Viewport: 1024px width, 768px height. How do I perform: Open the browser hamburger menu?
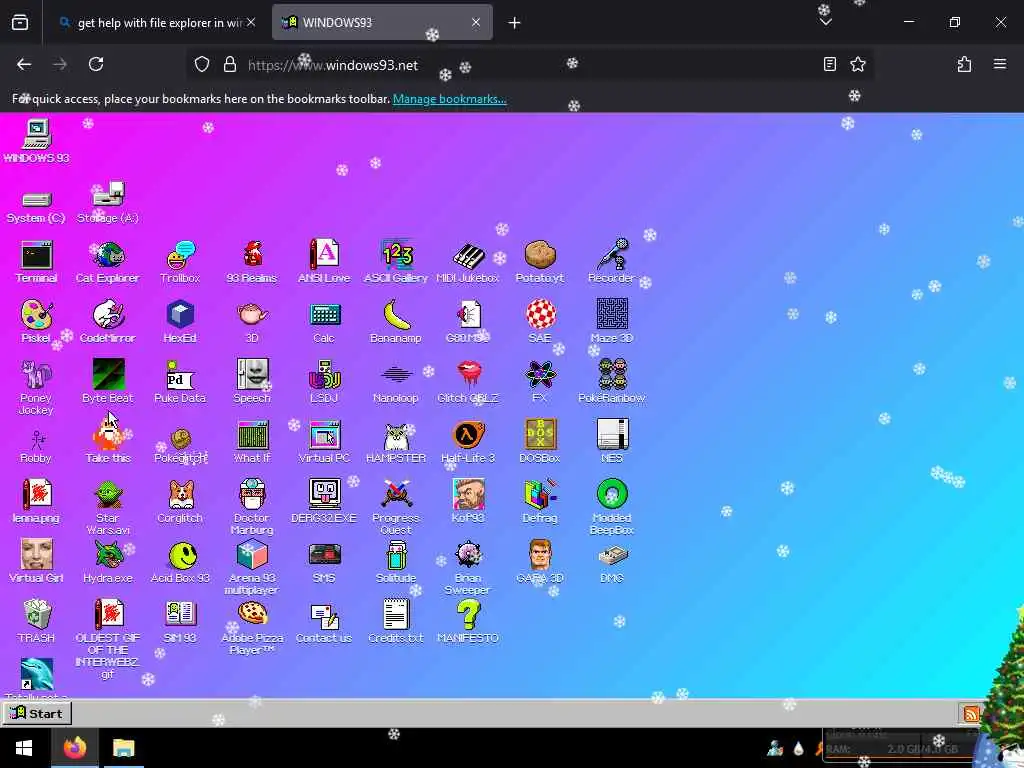tap(1000, 64)
